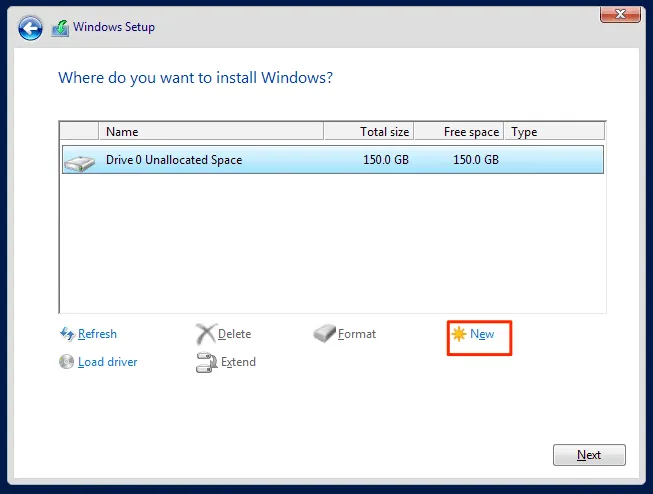Select the Format link
Viewport: 653px width, 494px height.
[x=357, y=334]
